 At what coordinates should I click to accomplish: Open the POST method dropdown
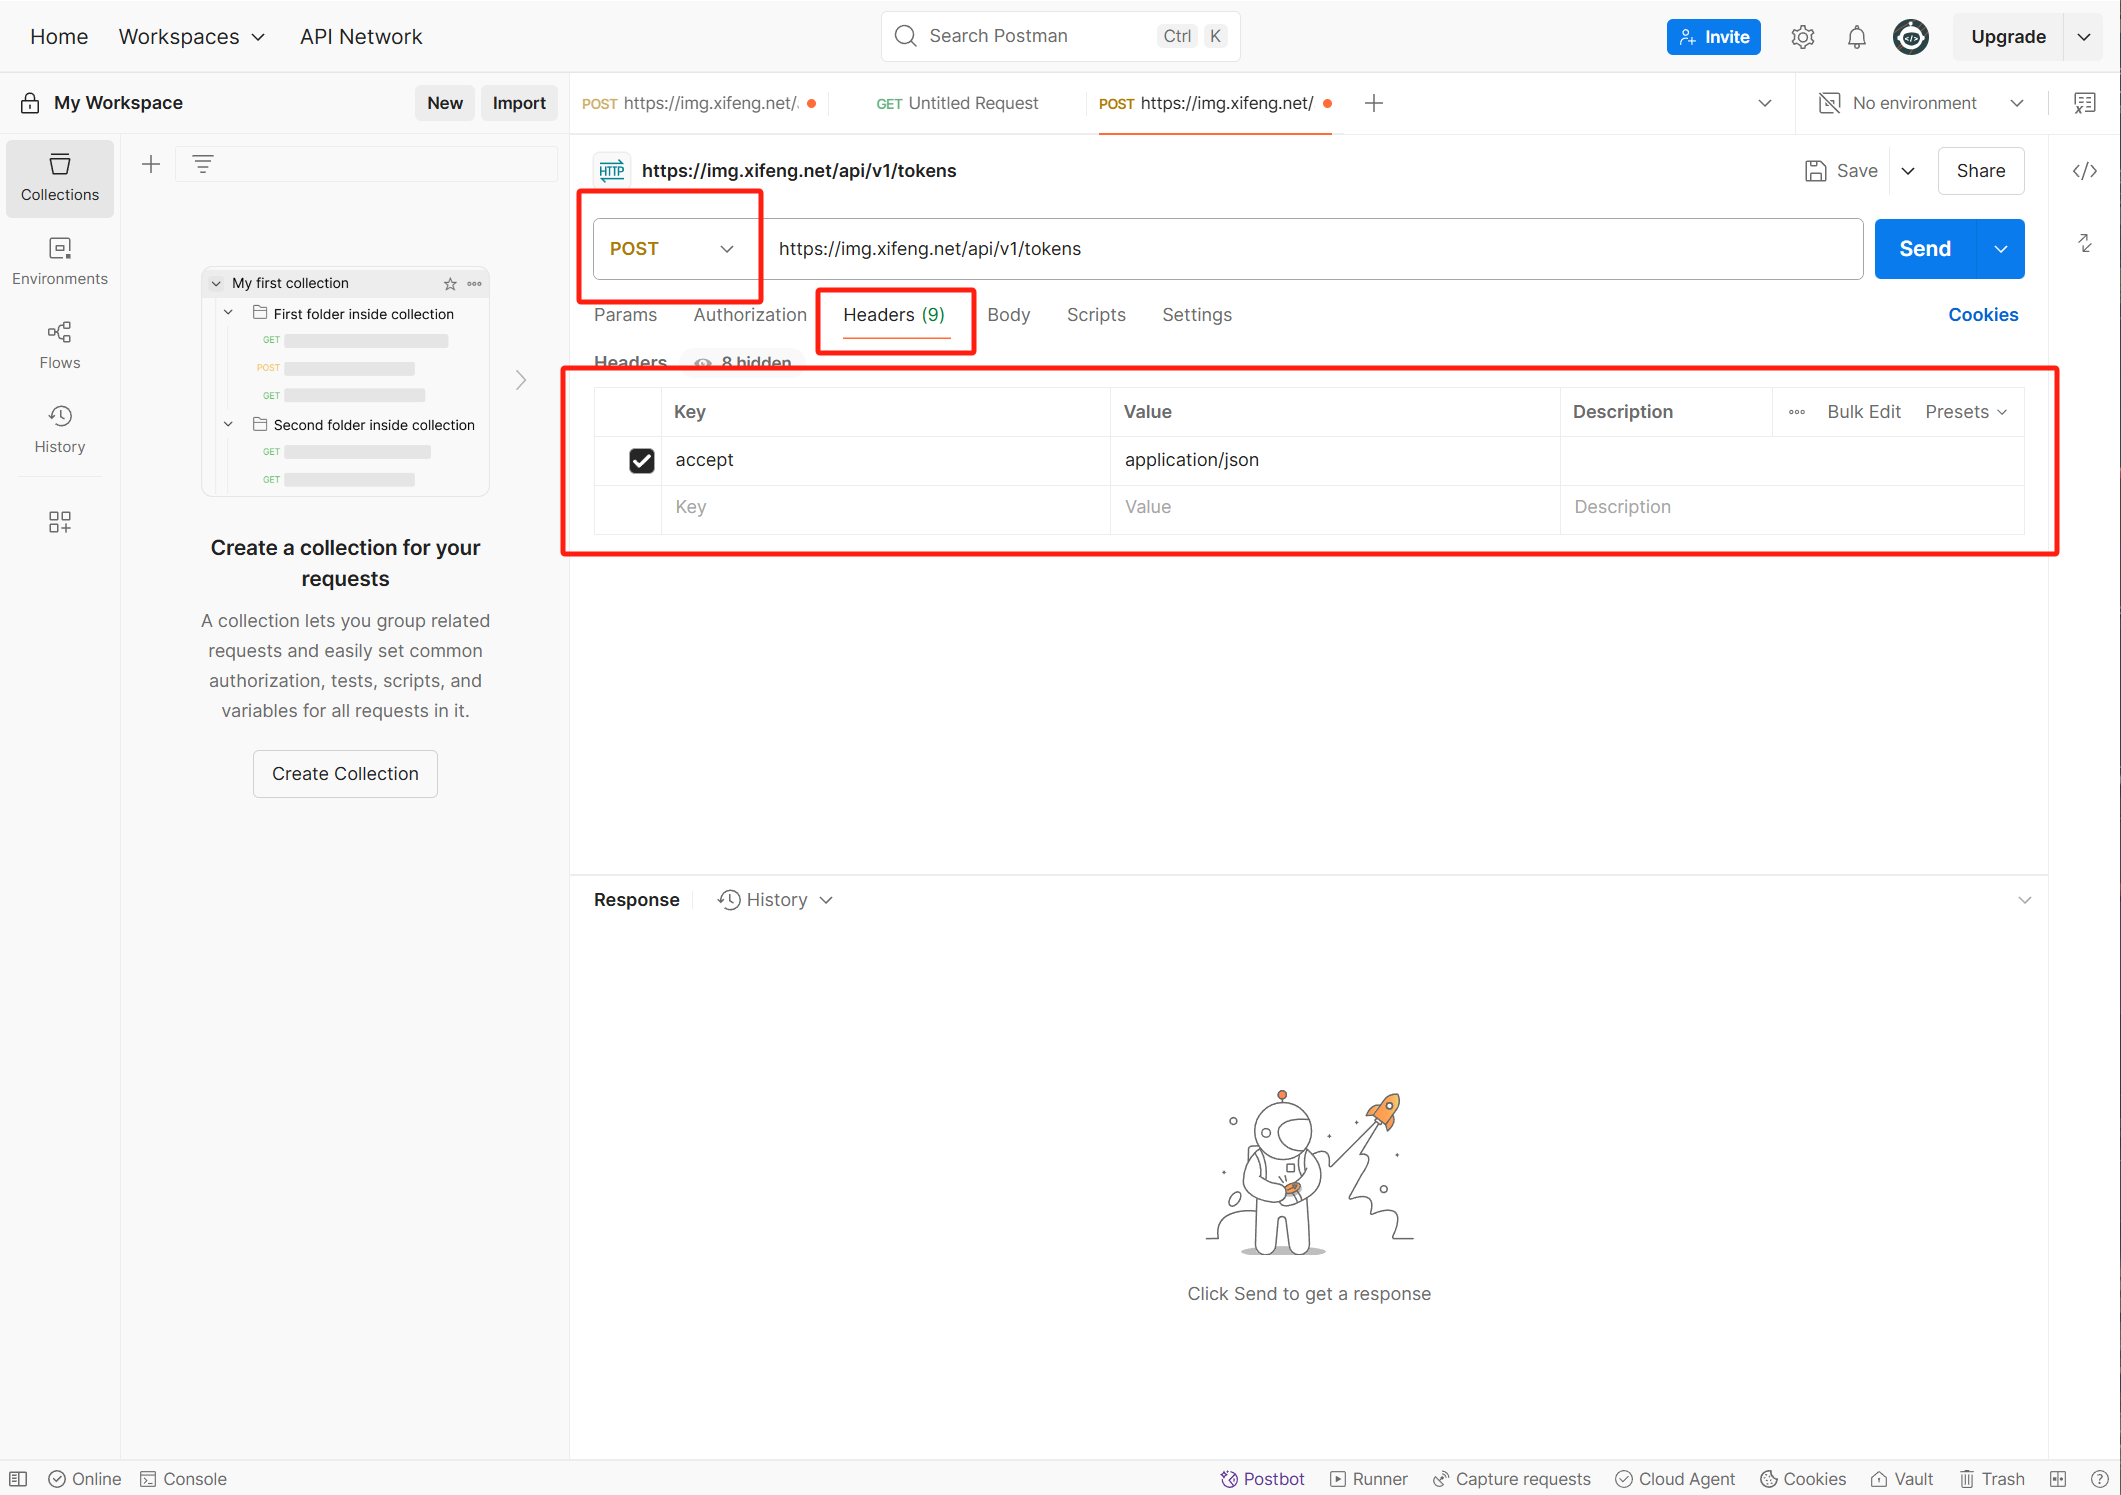[x=671, y=249]
